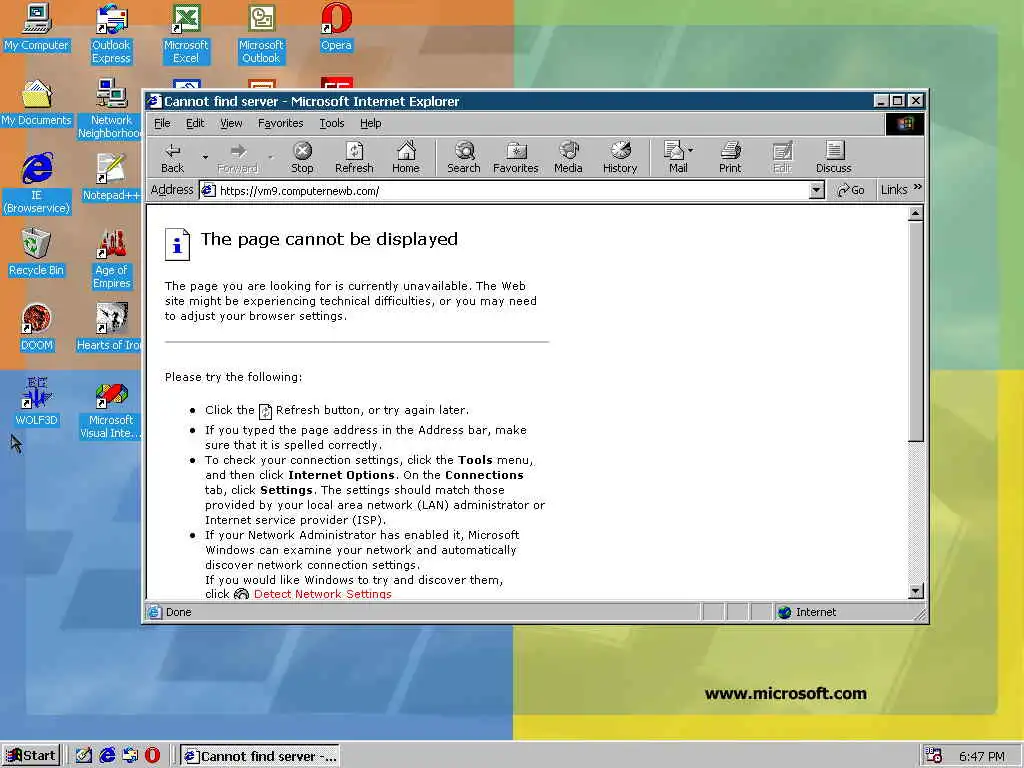This screenshot has width=1024, height=768.
Task: Open the Discuss toolbar button
Action: pos(833,157)
